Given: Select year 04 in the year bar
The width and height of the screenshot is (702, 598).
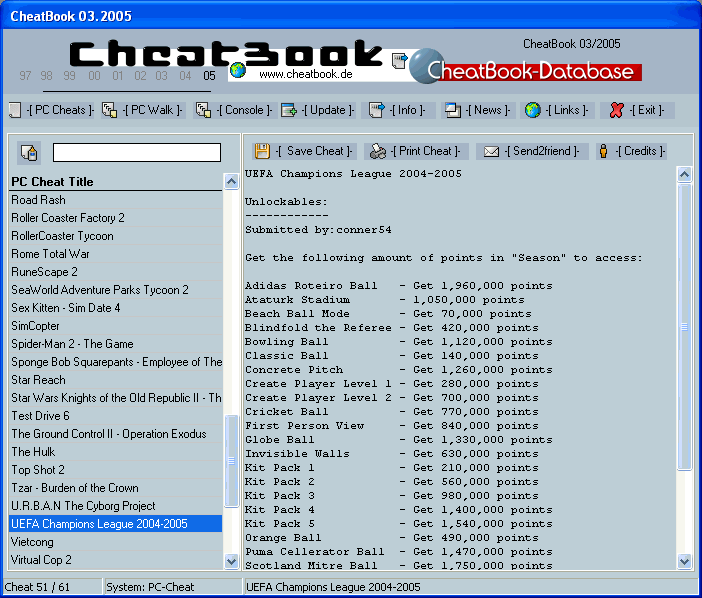Looking at the screenshot, I should pyautogui.click(x=185, y=76).
